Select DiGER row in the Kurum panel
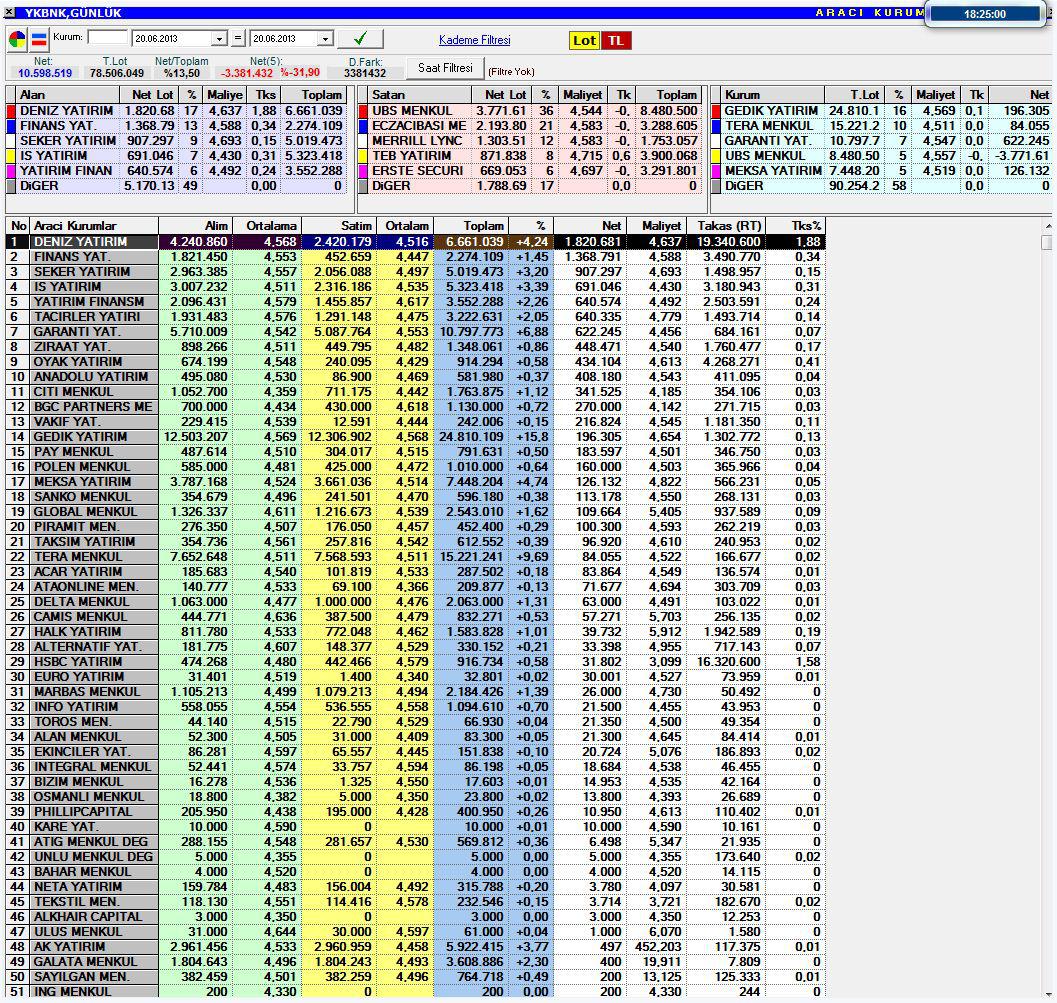This screenshot has width=1057, height=1003. coord(882,185)
